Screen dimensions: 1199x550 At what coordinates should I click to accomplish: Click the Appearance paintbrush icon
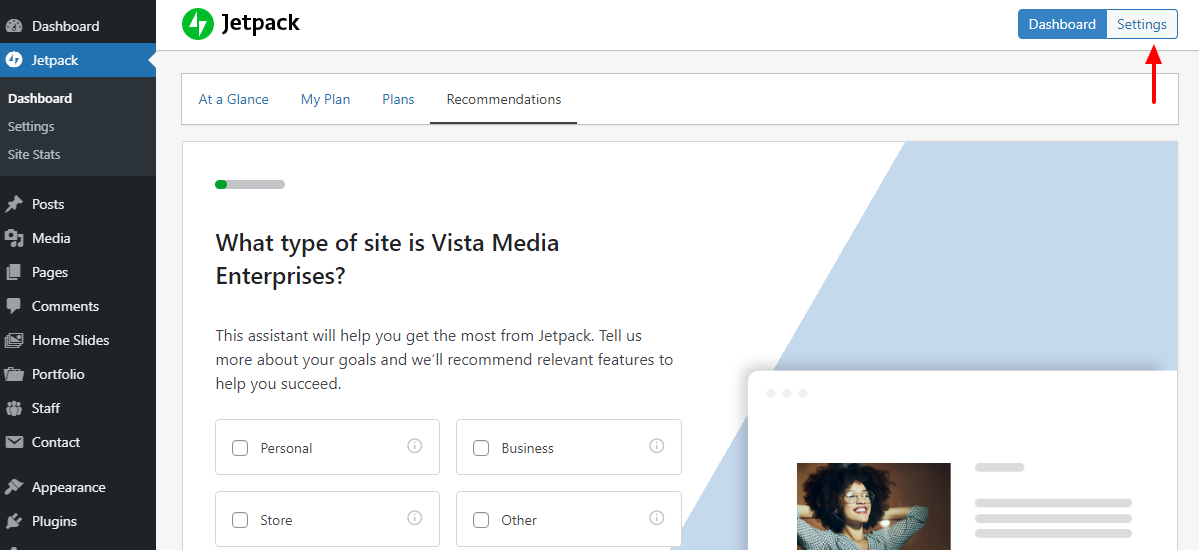click(x=14, y=487)
